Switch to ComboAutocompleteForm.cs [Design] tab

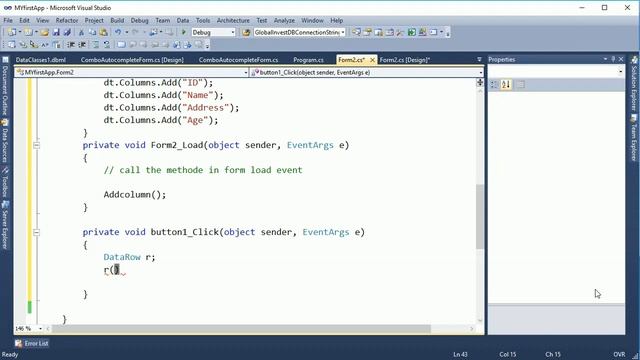pyautogui.click(x=132, y=60)
